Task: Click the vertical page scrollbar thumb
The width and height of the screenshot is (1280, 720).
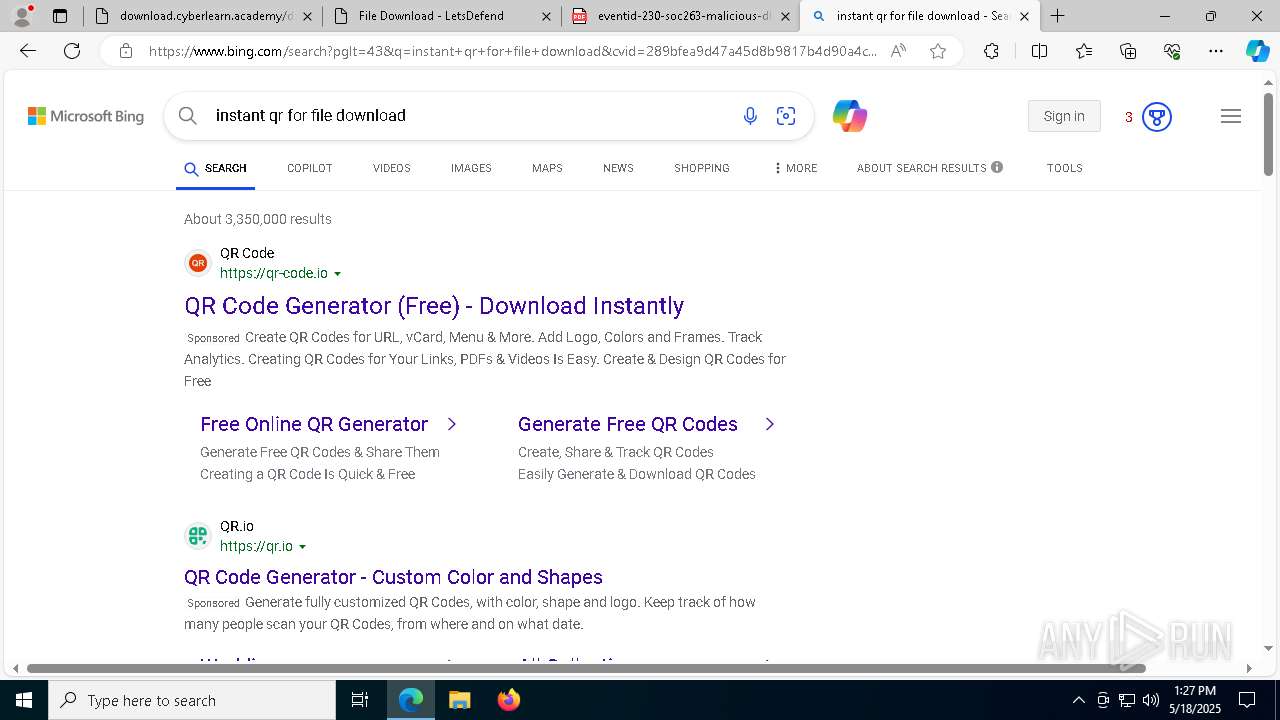Action: tap(1268, 134)
